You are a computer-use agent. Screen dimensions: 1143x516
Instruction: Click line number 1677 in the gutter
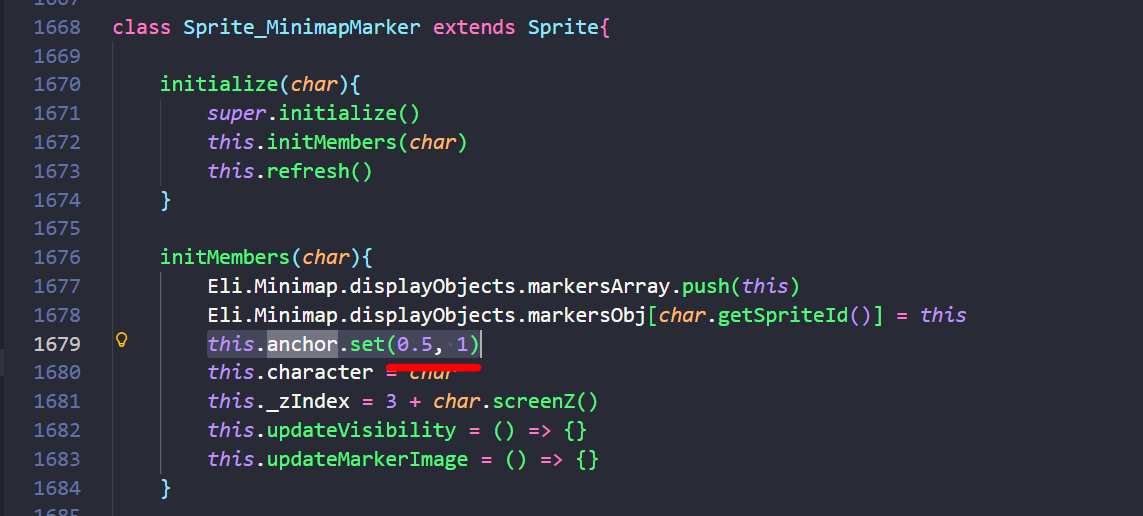click(x=58, y=286)
